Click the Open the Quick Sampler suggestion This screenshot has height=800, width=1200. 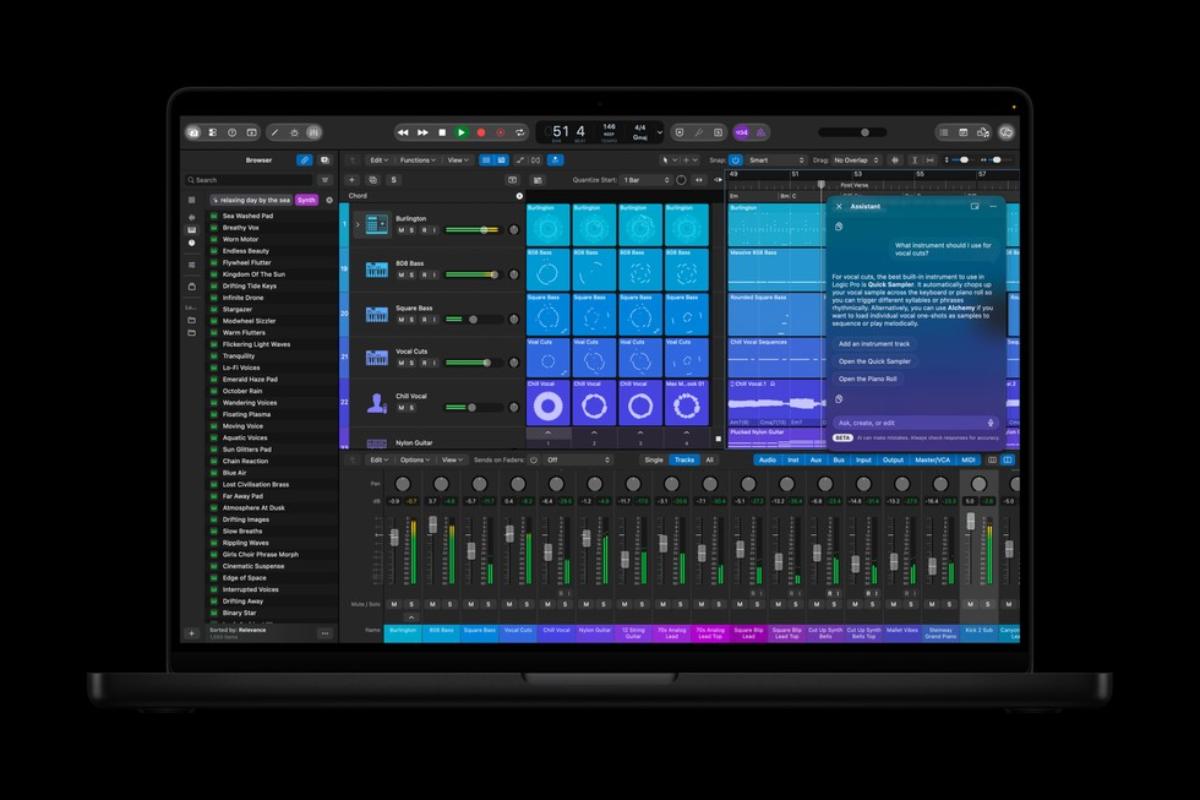(x=875, y=361)
